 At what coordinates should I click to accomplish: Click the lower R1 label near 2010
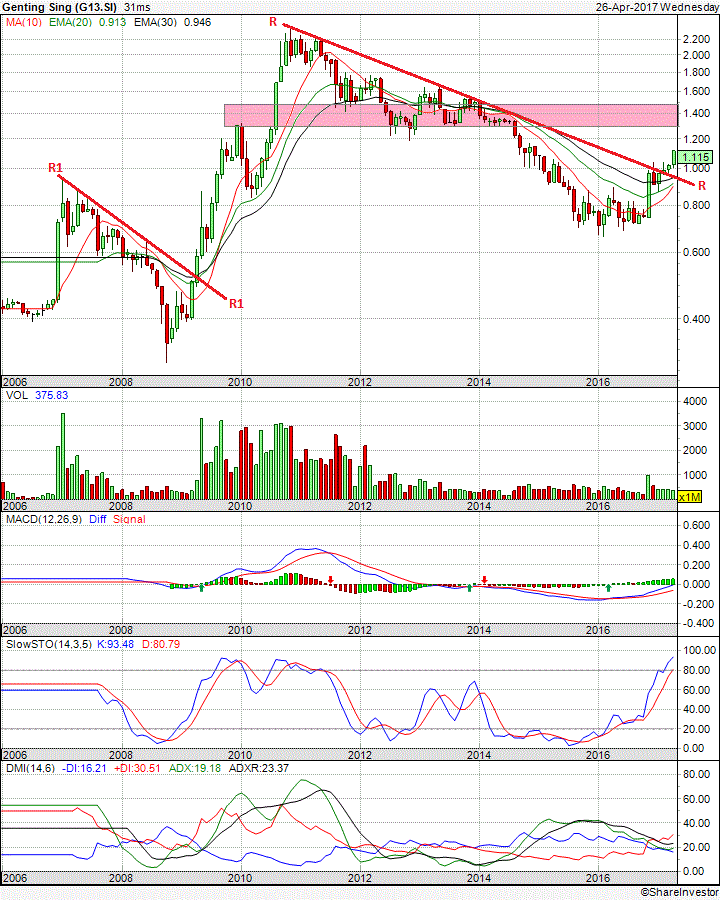pyautogui.click(x=236, y=304)
